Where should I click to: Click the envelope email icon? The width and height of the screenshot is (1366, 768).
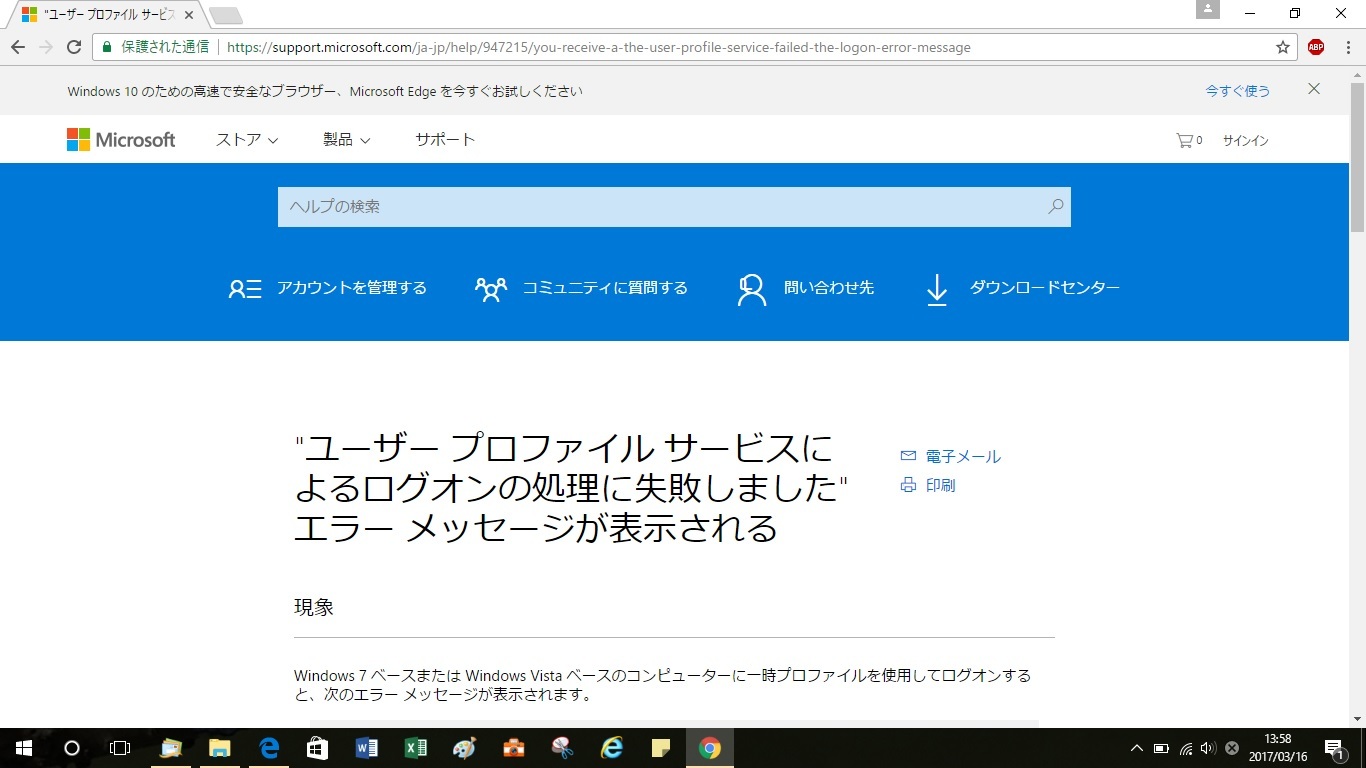tap(908, 456)
